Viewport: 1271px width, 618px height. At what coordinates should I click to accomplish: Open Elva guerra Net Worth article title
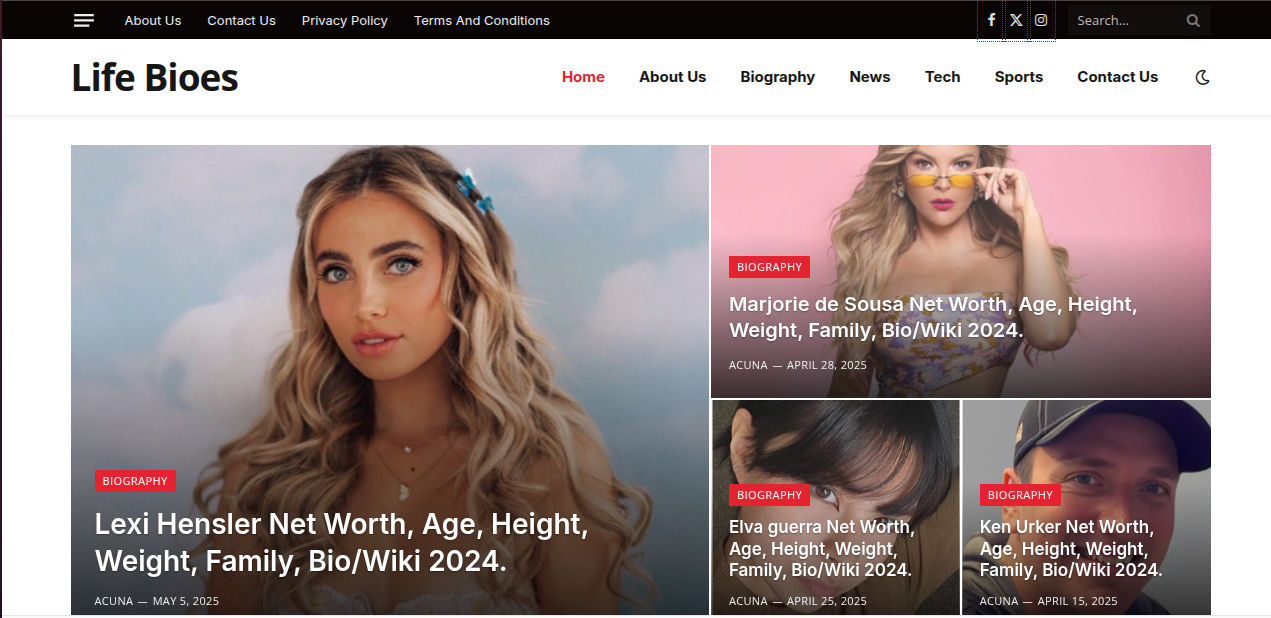click(821, 549)
